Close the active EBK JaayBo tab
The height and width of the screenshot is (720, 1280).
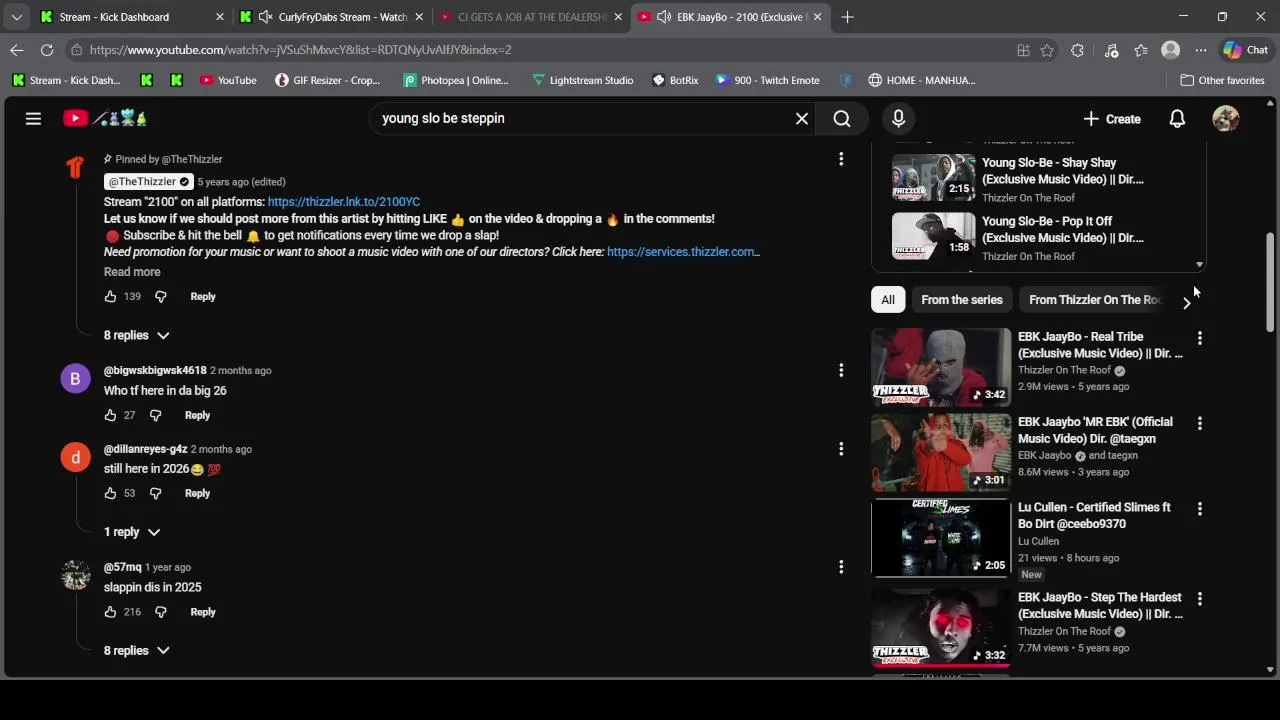tap(818, 17)
